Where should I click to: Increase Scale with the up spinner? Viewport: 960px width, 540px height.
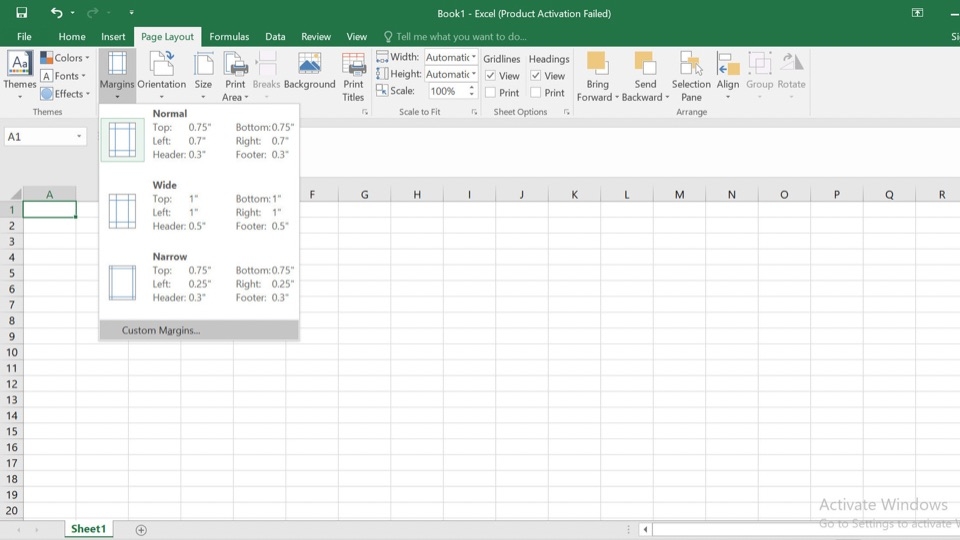click(471, 88)
